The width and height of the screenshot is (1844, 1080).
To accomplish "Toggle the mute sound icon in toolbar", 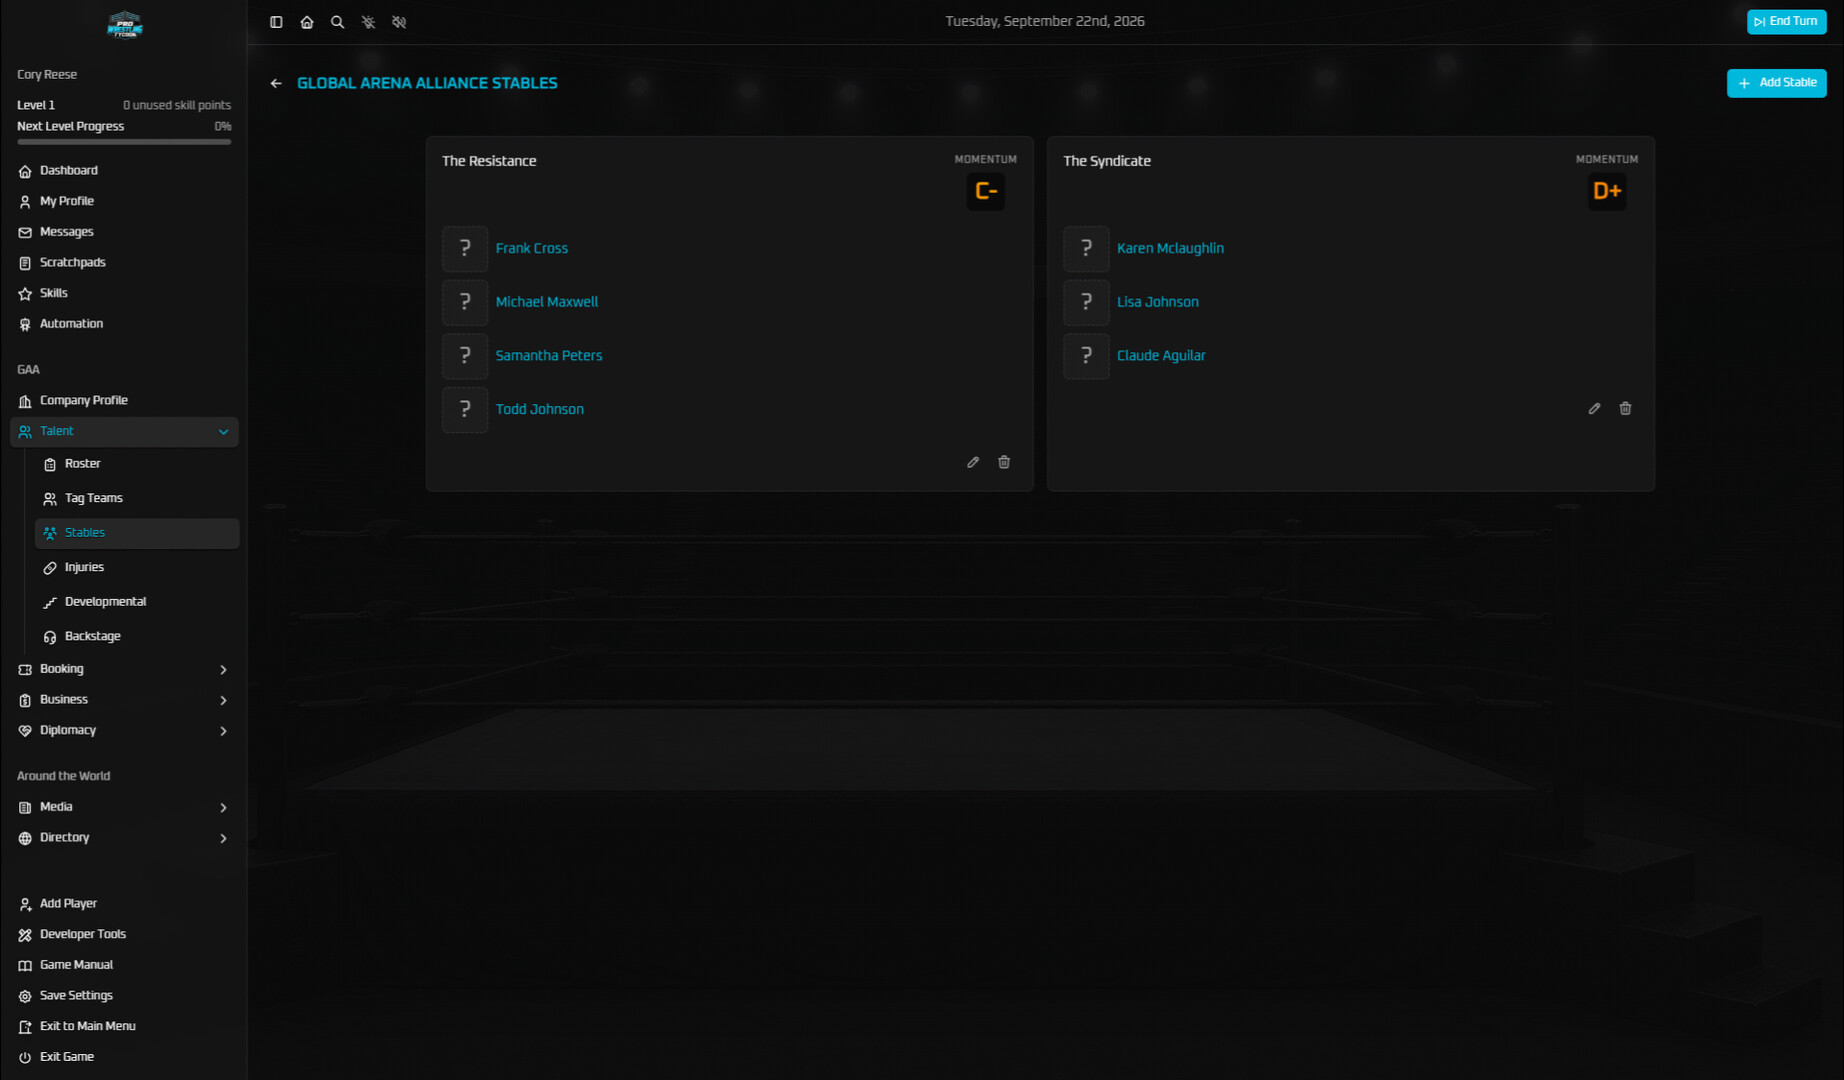I will tap(399, 22).
